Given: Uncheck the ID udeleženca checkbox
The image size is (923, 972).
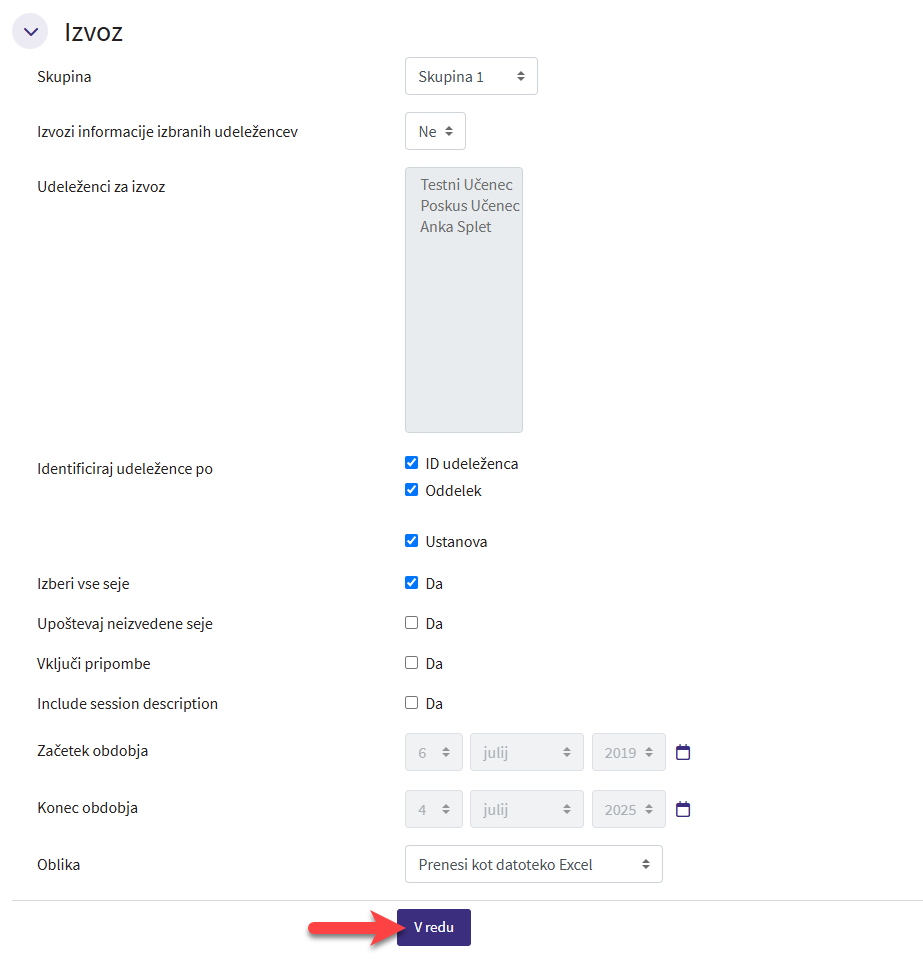Looking at the screenshot, I should (411, 463).
